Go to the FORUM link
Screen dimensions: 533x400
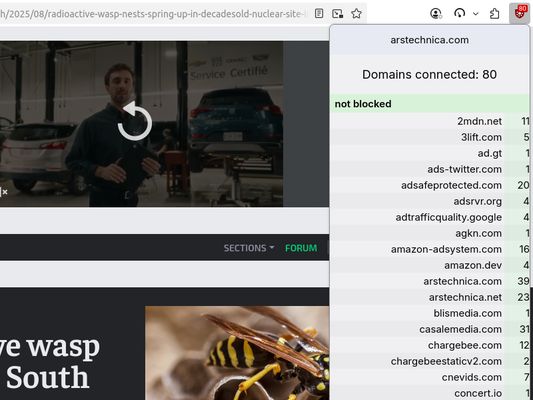point(301,248)
